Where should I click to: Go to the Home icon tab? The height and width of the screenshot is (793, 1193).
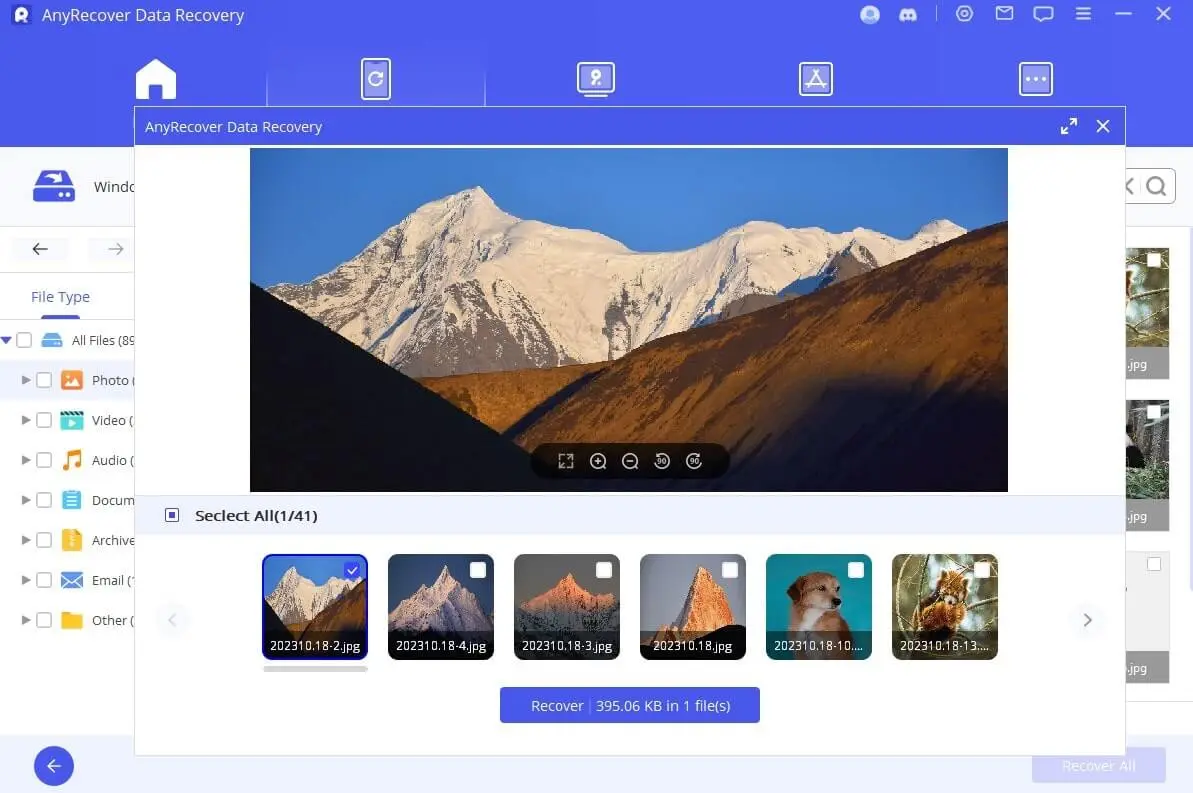(156, 79)
